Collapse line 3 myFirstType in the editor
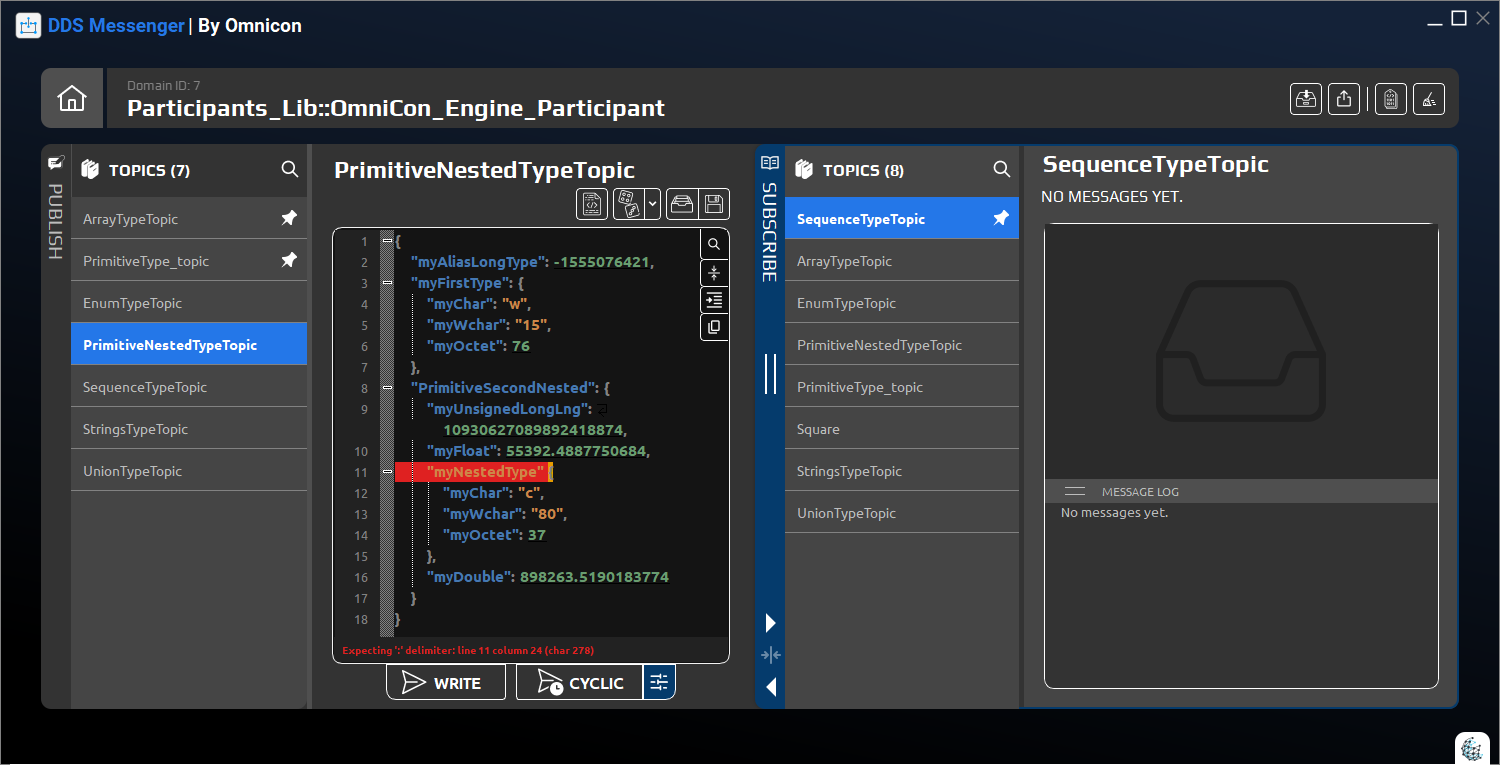This screenshot has height=765, width=1500. click(386, 283)
